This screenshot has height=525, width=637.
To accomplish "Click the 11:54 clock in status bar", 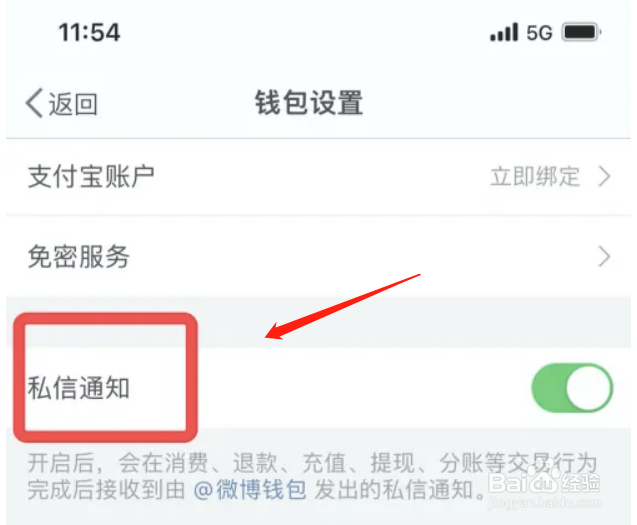I will tap(89, 32).
